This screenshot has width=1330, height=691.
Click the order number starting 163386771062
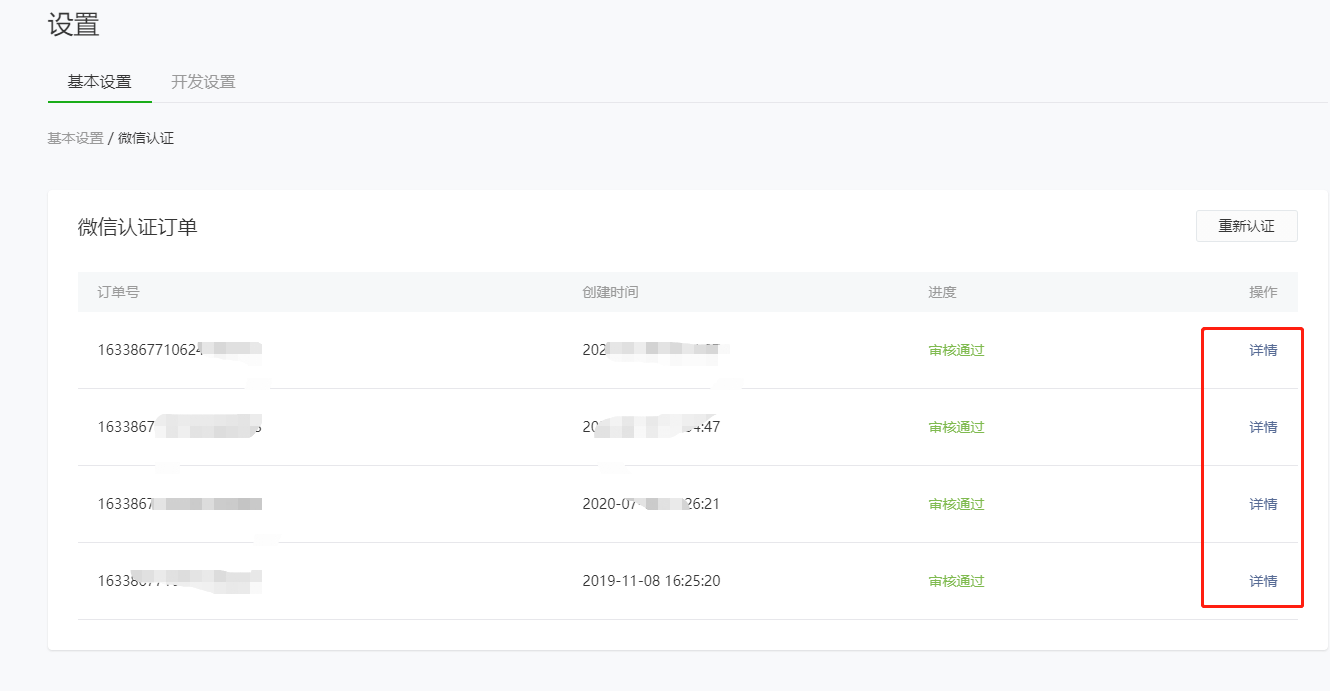click(x=180, y=350)
